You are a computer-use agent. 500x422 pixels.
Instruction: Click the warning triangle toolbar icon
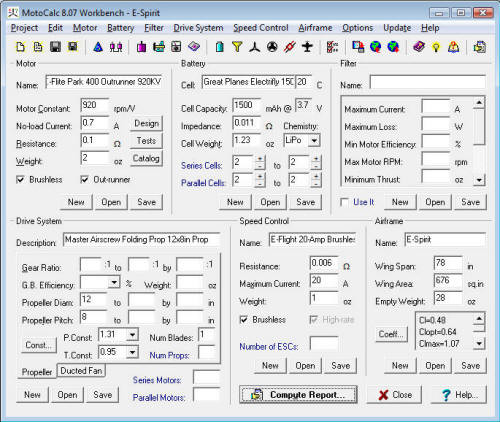453,47
